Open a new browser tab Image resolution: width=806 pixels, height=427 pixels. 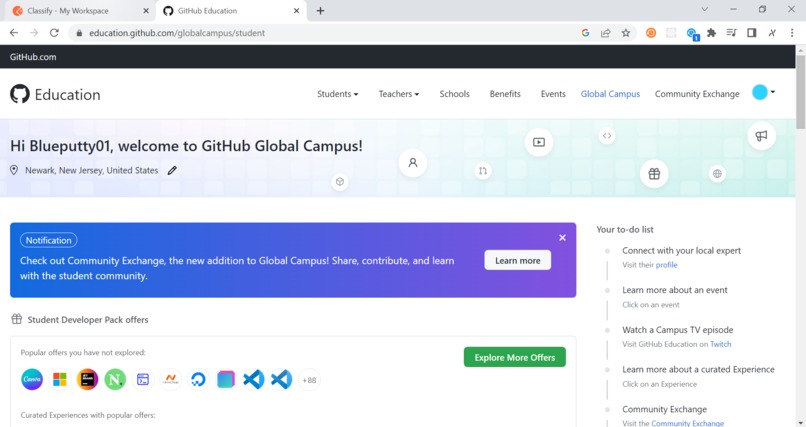[320, 11]
